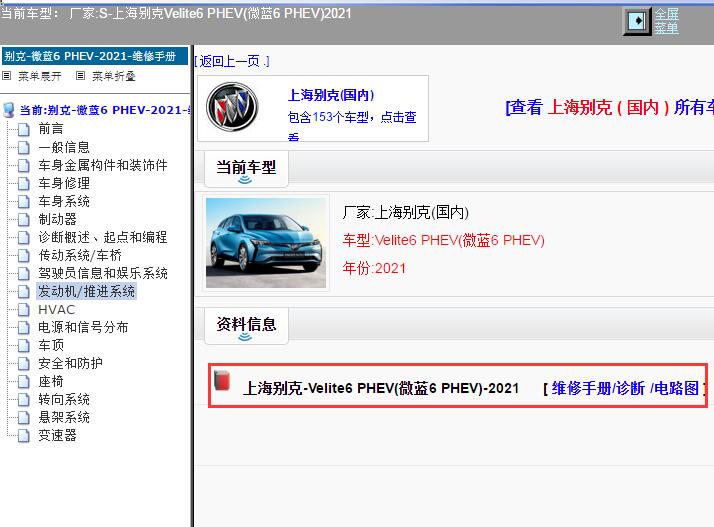Screen dimensions: 714x527
Task: Open the 车身系统 chapter
Action: 64,201
